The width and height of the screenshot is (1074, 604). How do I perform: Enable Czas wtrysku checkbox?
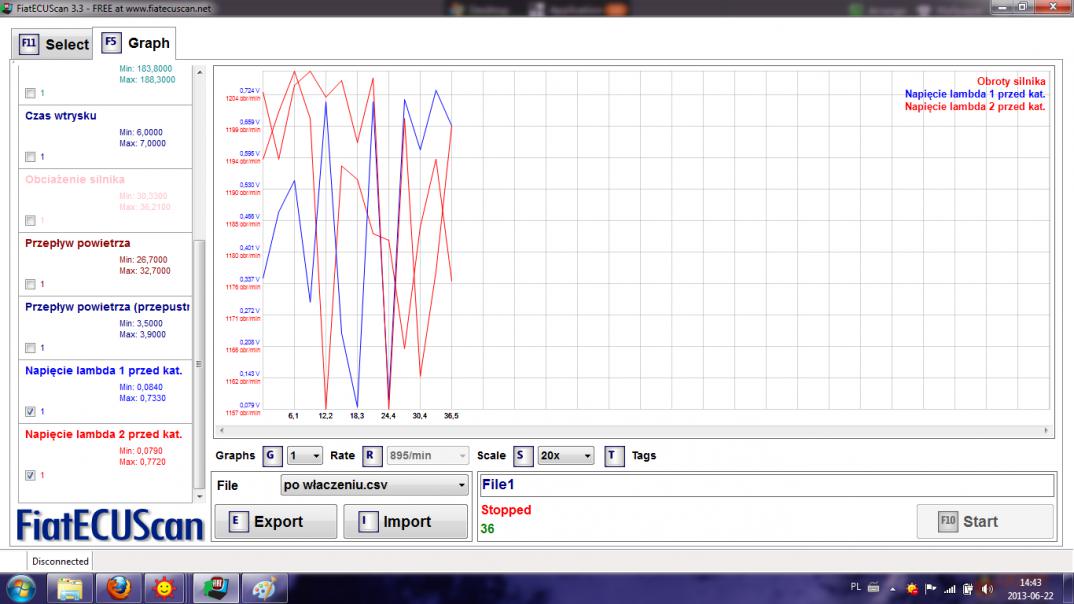[x=30, y=157]
